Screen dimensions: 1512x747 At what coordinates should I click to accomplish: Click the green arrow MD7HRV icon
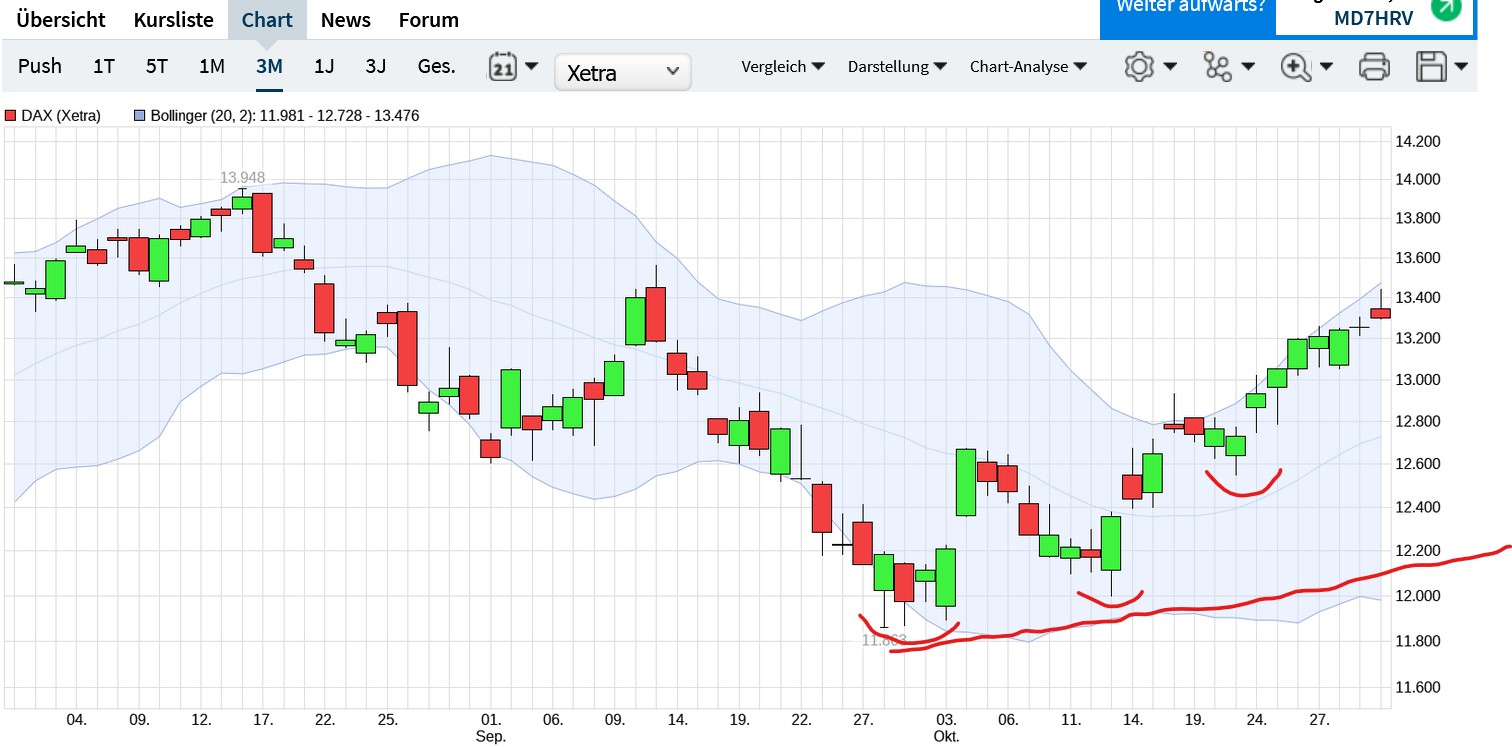(1446, 9)
